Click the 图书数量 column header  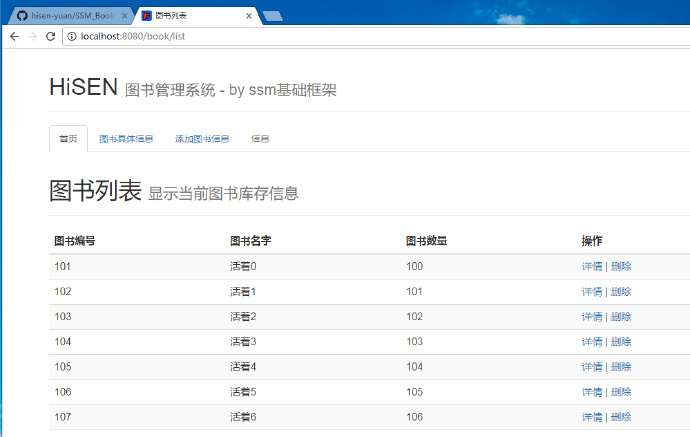(x=426, y=241)
